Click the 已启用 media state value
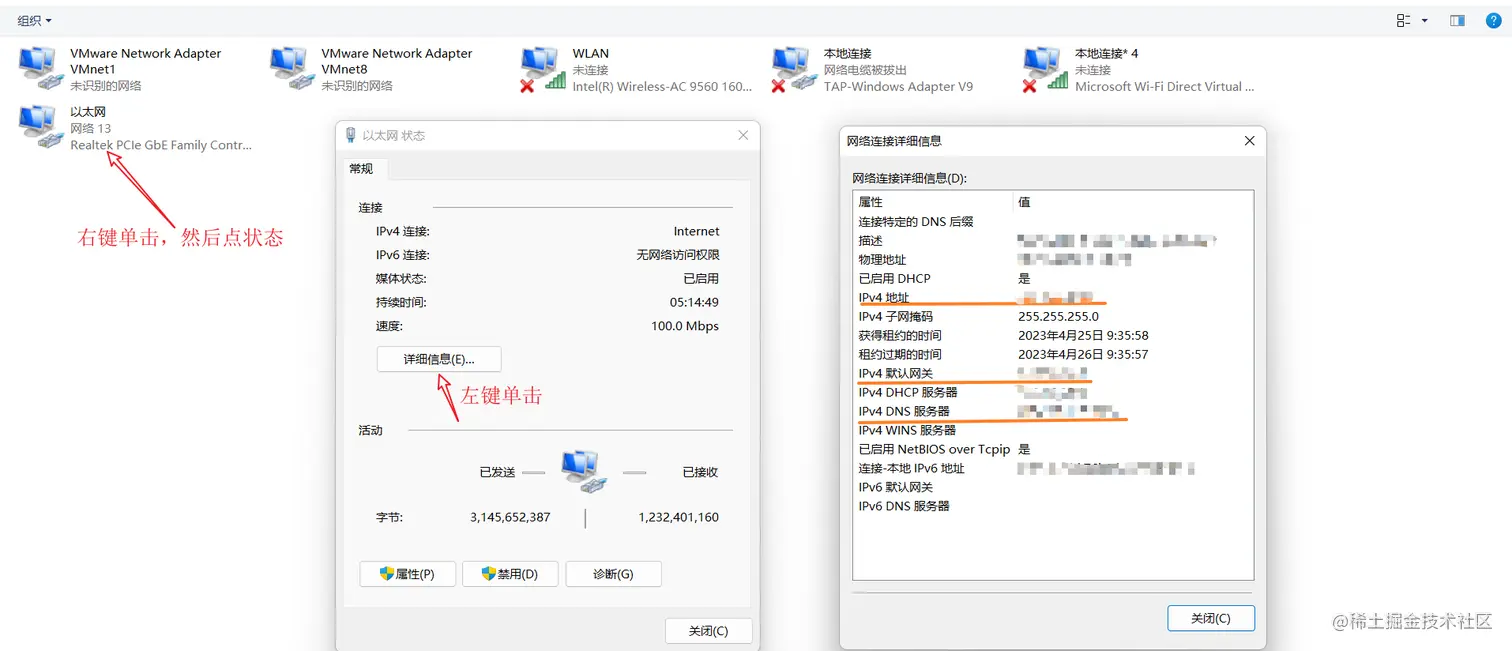The image size is (1512, 651). coord(701,279)
